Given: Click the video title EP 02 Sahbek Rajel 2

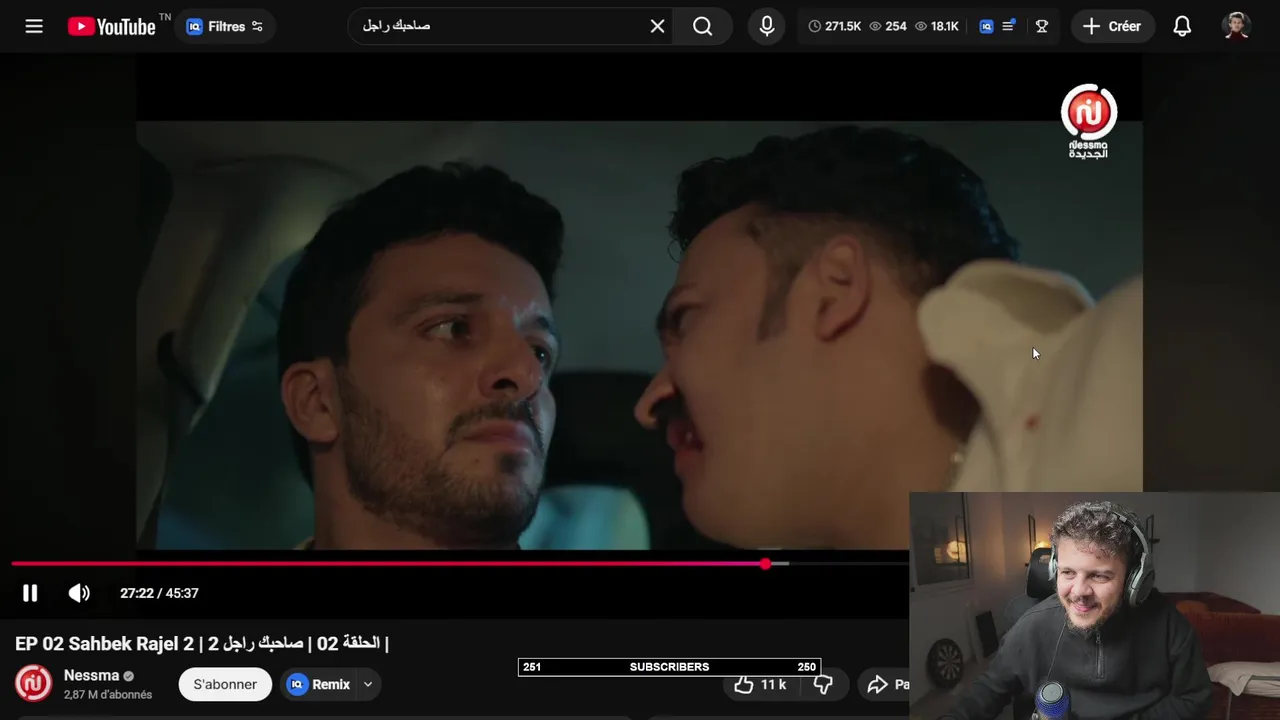Looking at the screenshot, I should coord(202,643).
